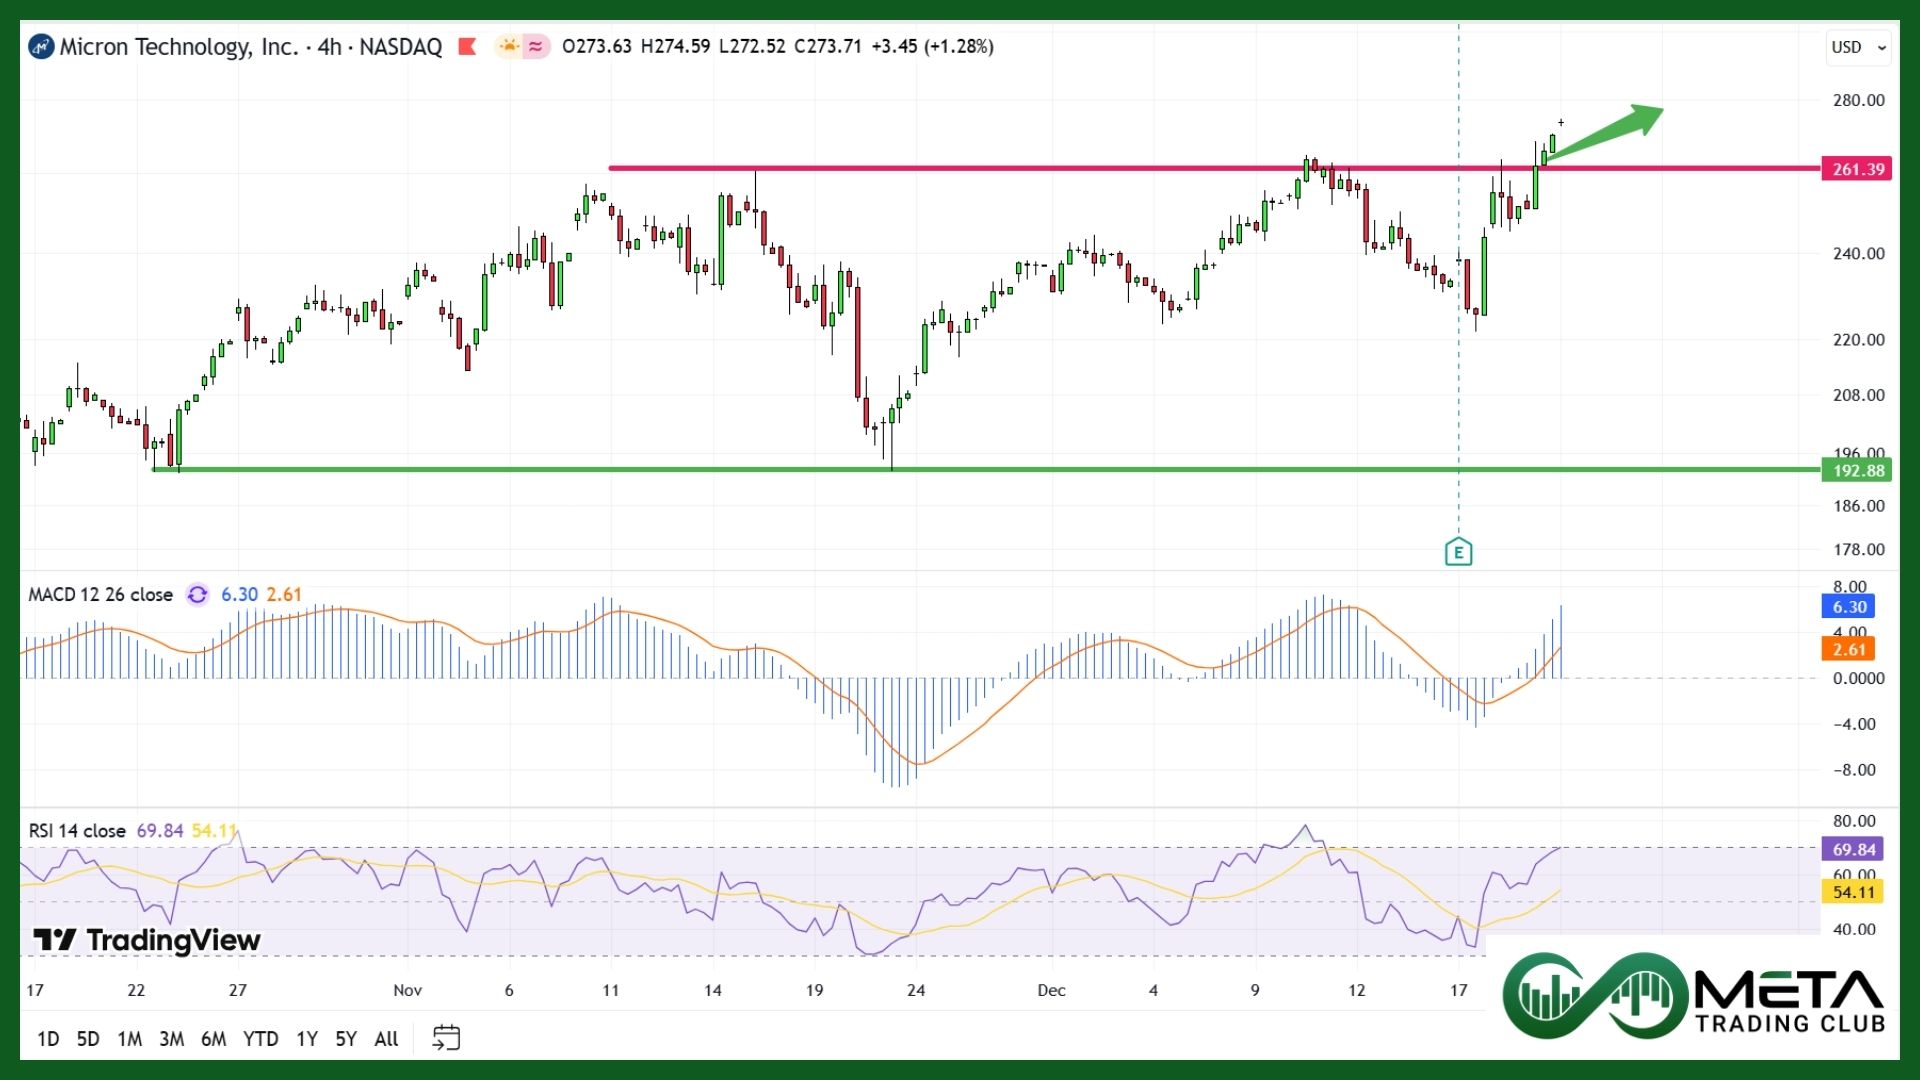Select the 1D time range

point(48,1039)
